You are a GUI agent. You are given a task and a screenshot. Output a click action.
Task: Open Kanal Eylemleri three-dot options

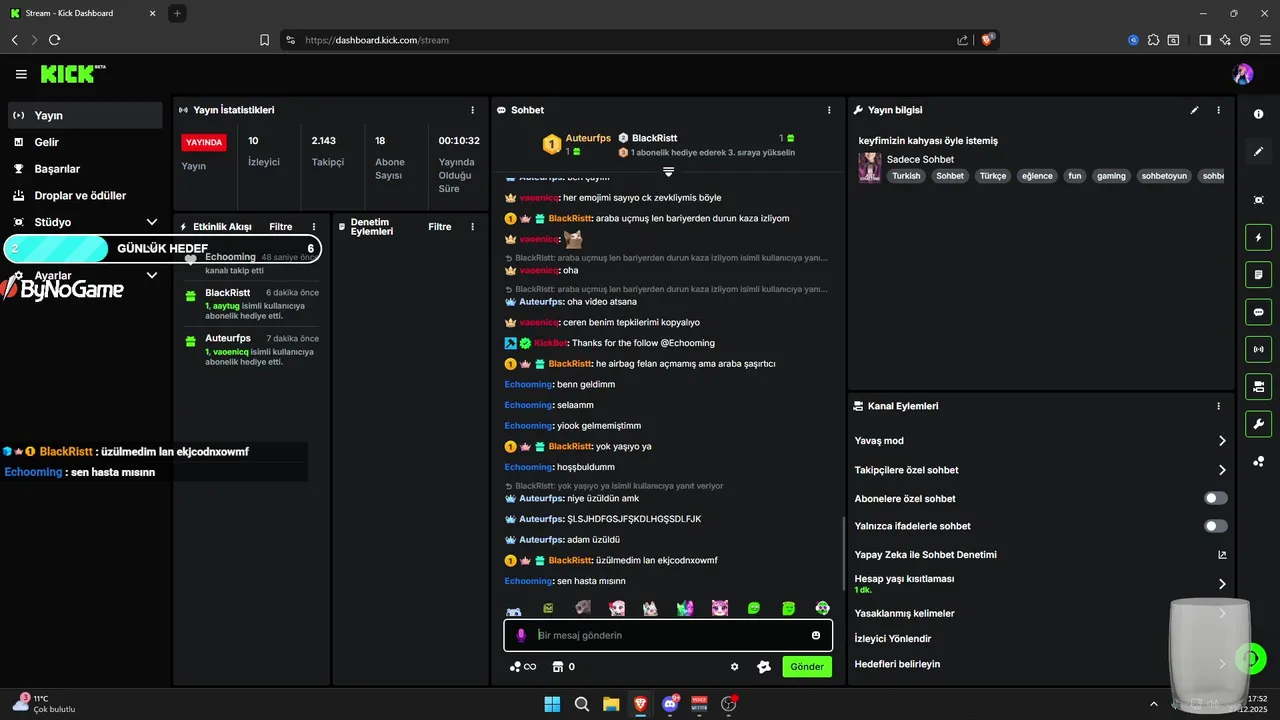1218,406
